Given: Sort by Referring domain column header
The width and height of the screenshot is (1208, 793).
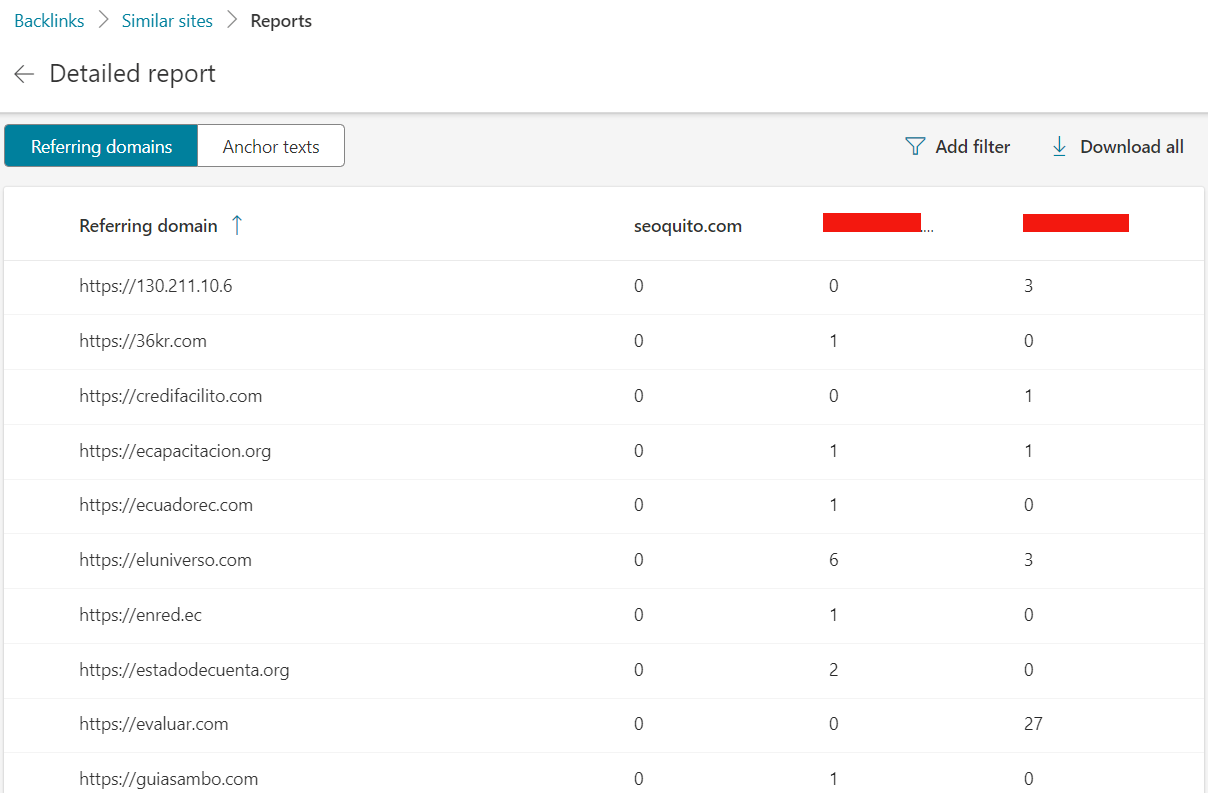Looking at the screenshot, I should (x=148, y=226).
